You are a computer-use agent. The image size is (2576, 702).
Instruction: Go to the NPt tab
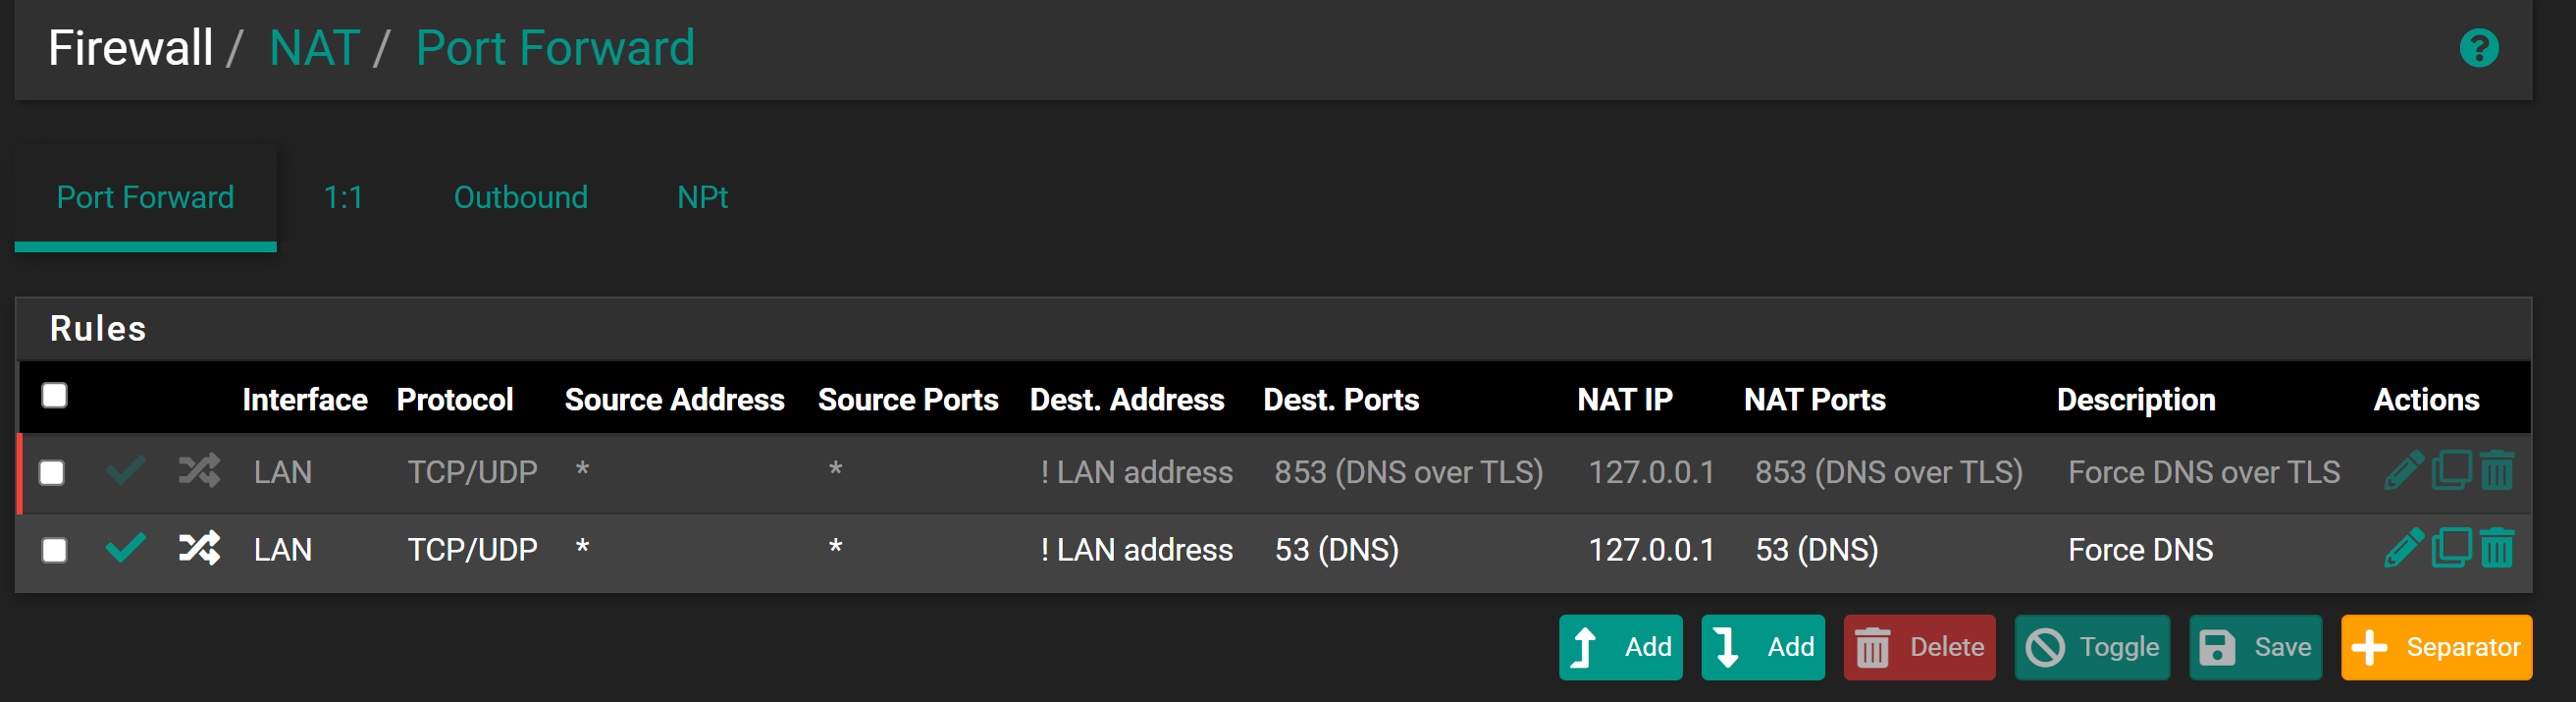click(x=702, y=197)
